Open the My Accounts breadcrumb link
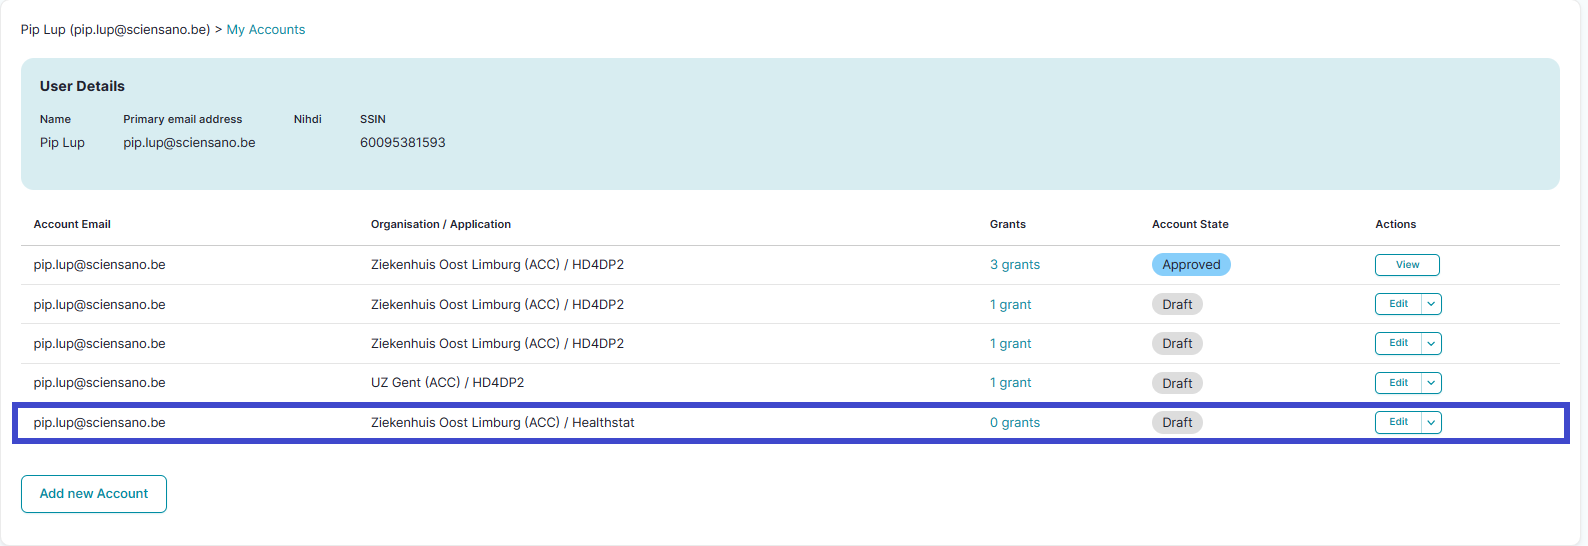This screenshot has width=1588, height=546. tap(265, 30)
